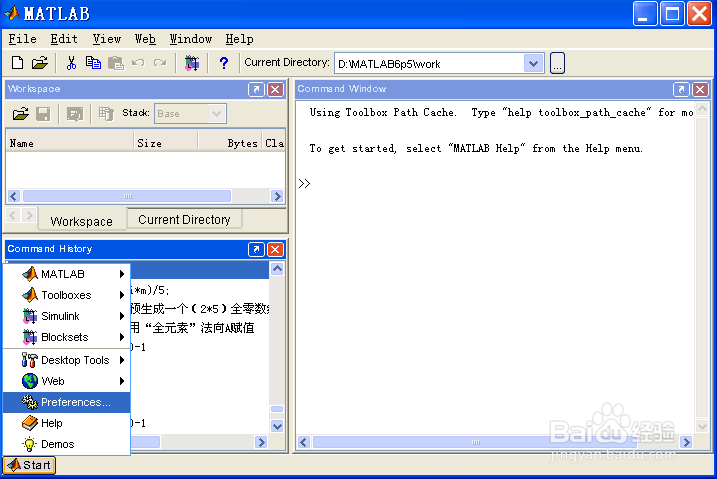Click the New file icon in toolbar
This screenshot has height=479, width=717.
click(17, 63)
